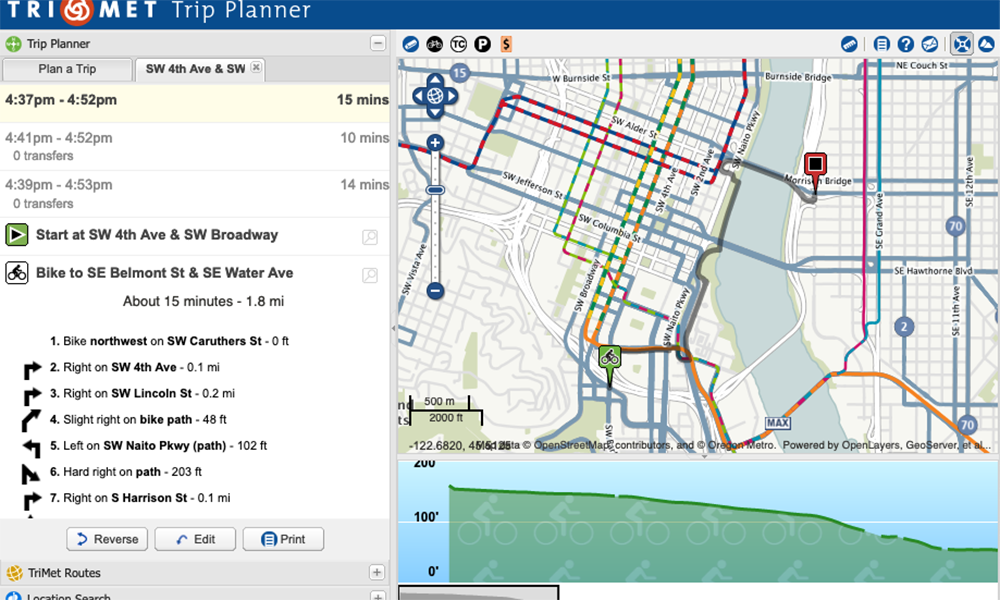The height and width of the screenshot is (600, 1000).
Task: Click the turn arrow for step 3 SW Lincoln St
Action: [32, 396]
